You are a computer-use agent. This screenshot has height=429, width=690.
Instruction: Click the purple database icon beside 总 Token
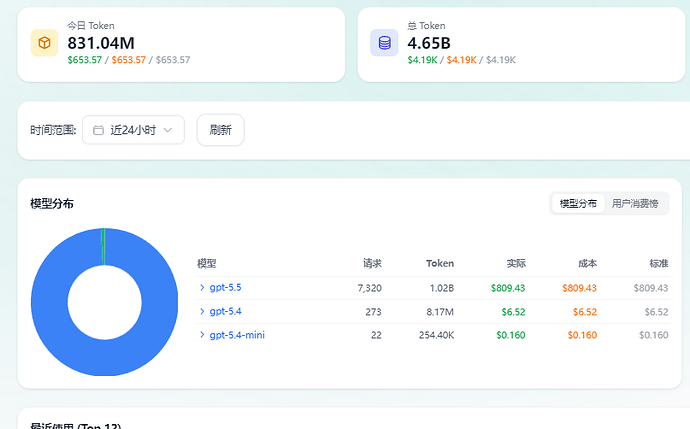tap(384, 43)
